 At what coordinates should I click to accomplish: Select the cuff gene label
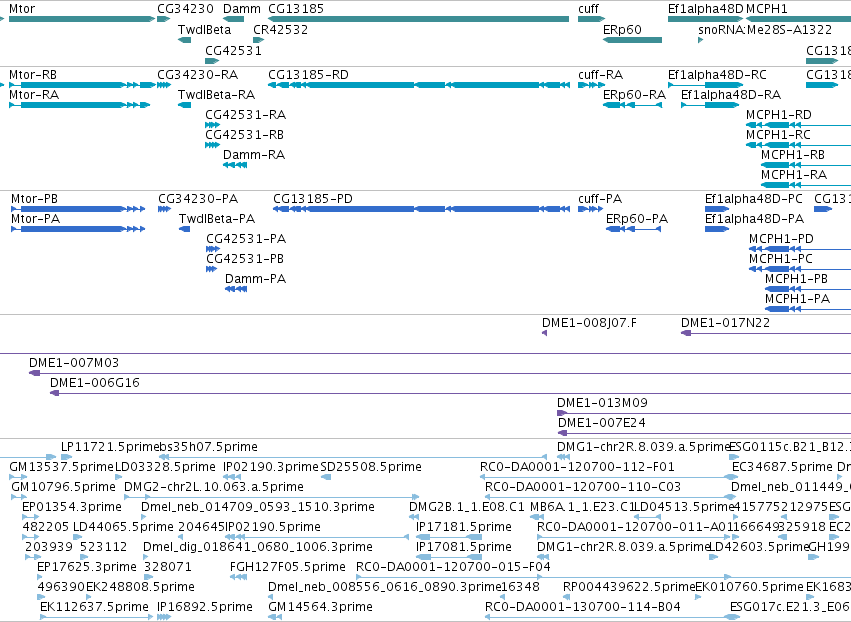tap(588, 9)
